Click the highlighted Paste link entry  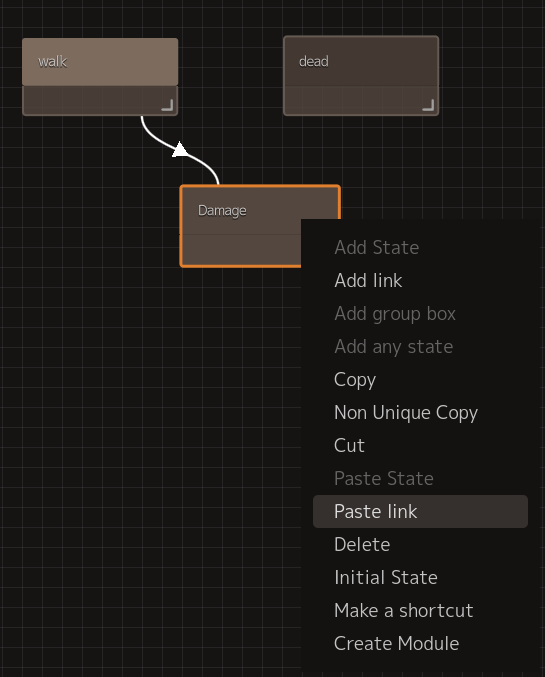[x=420, y=511]
